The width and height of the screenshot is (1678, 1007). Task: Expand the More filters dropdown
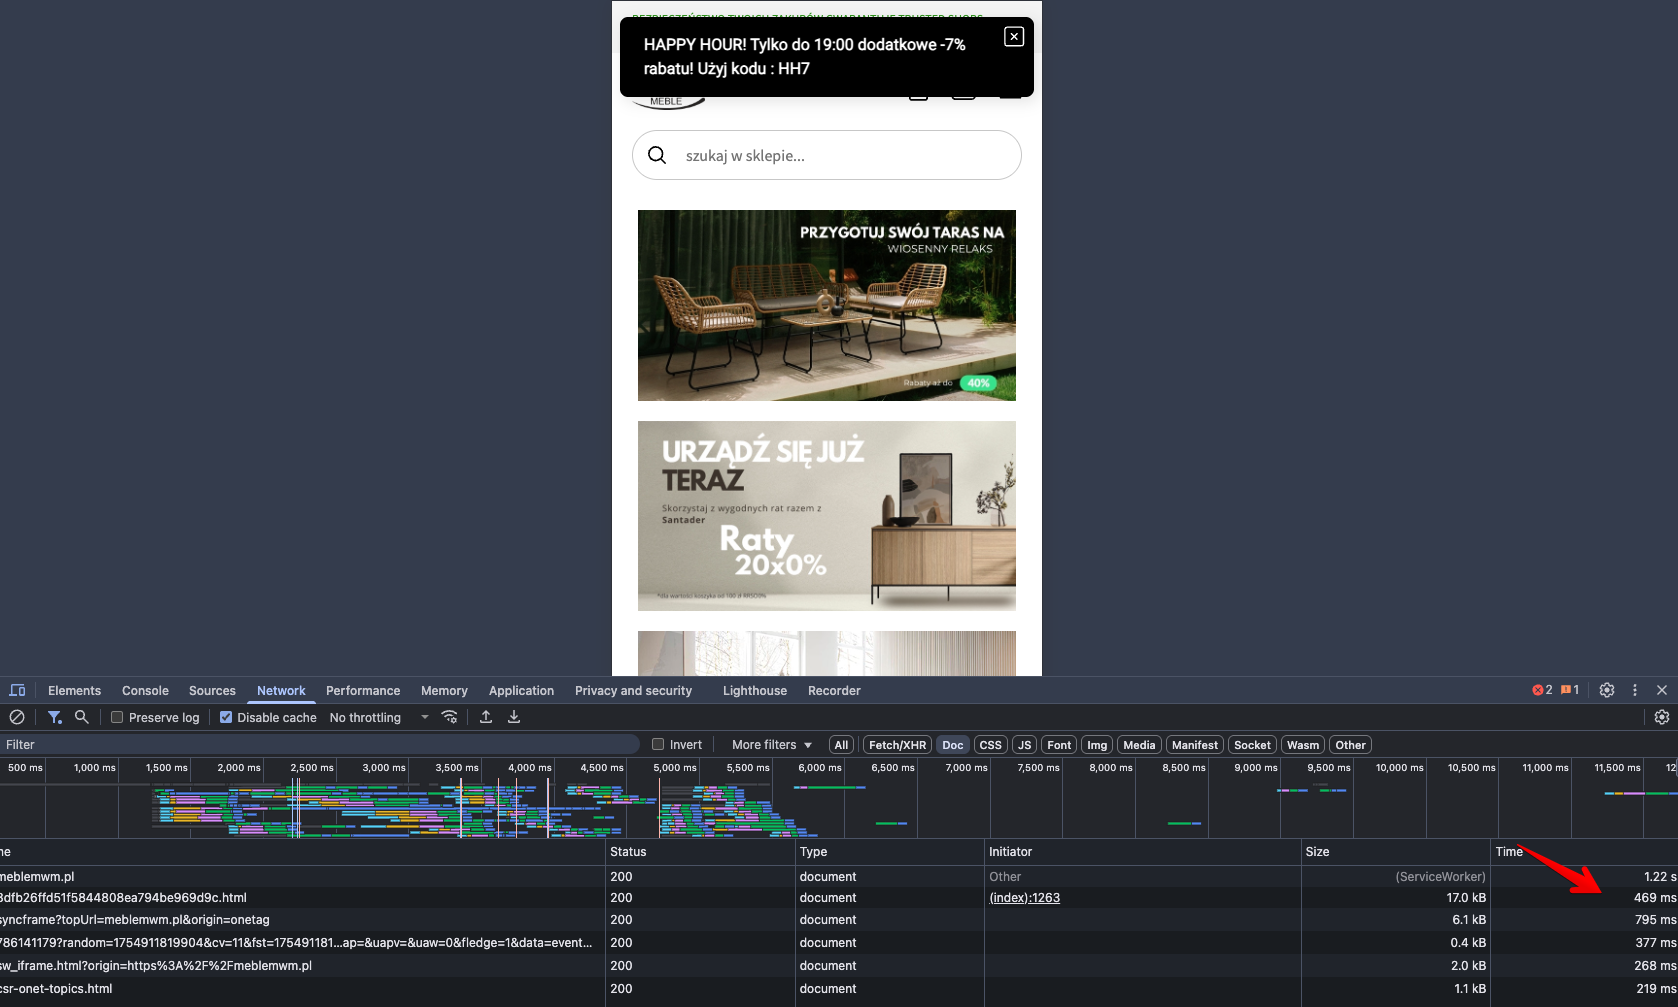pyautogui.click(x=771, y=744)
